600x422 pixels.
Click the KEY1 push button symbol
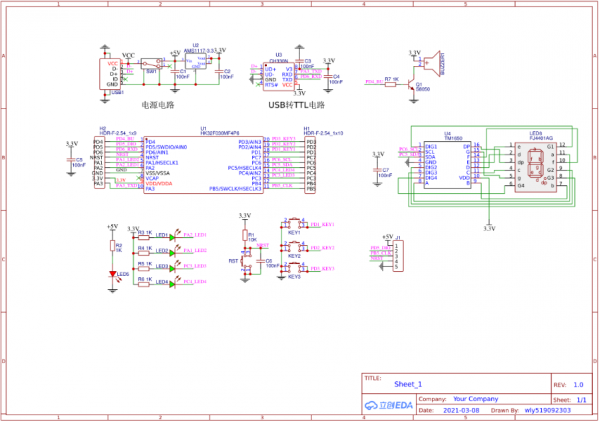click(293, 225)
